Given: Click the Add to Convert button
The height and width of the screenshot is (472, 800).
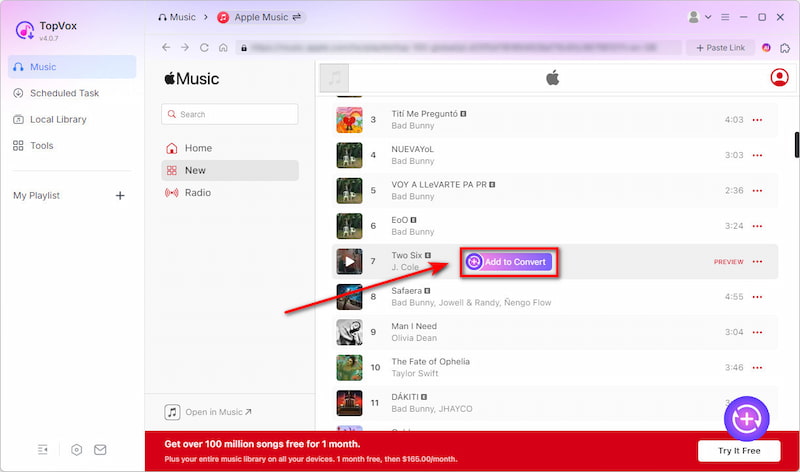Looking at the screenshot, I should (508, 262).
